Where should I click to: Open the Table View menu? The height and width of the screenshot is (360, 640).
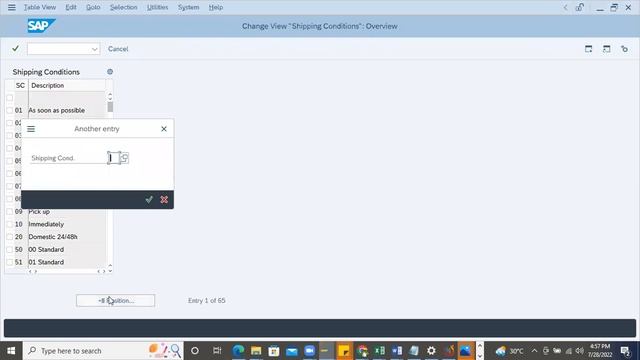(40, 7)
